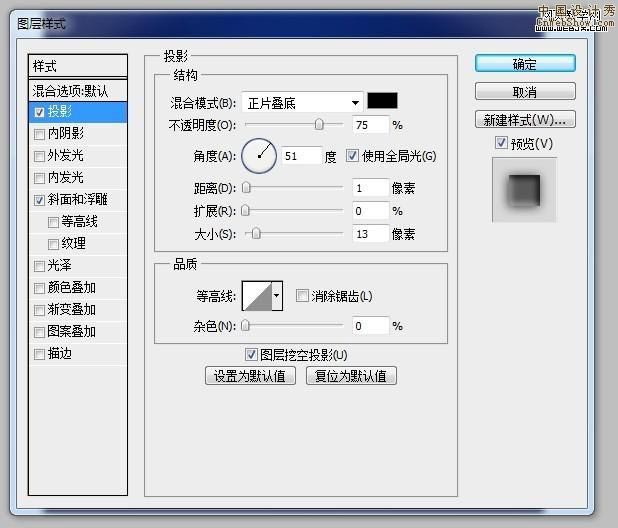Image resolution: width=618 pixels, height=528 pixels.
Task: Click the size value field 13
Action: coord(370,234)
